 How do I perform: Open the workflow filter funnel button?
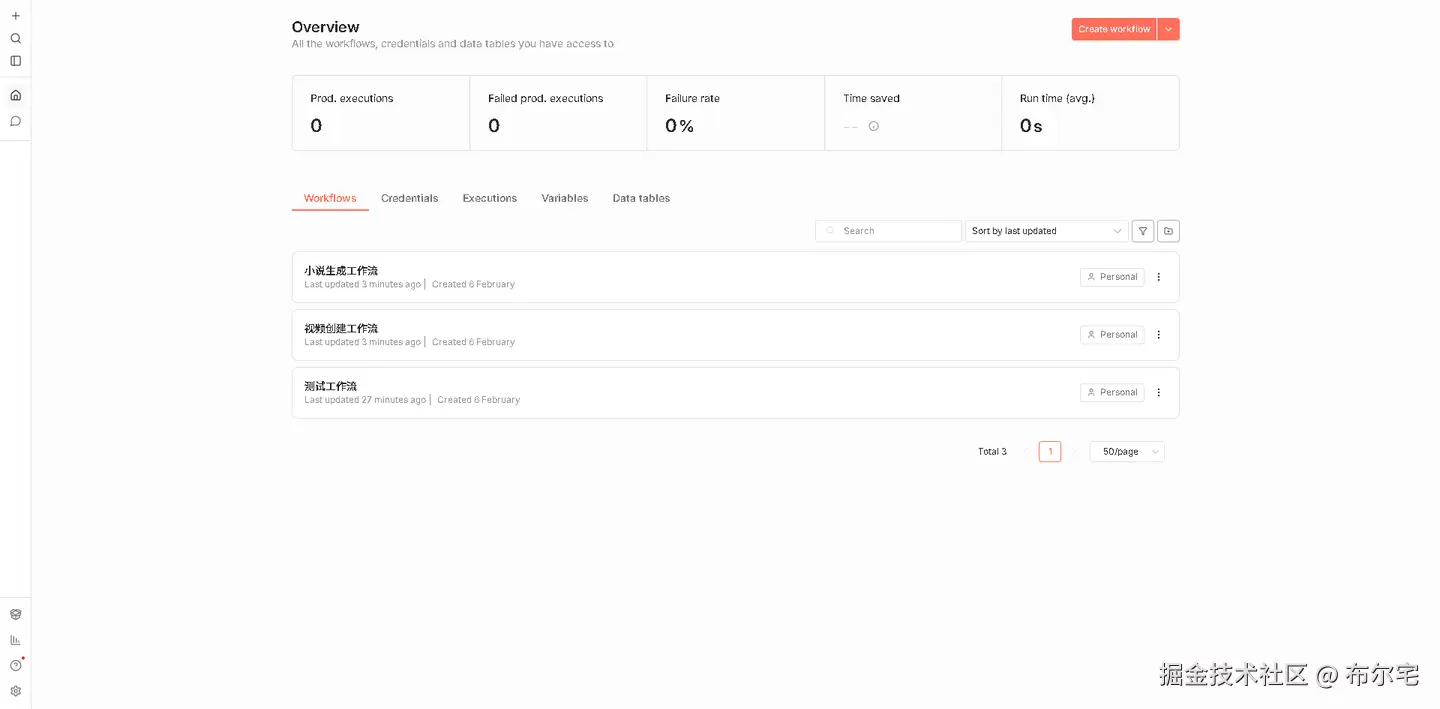pyautogui.click(x=1143, y=231)
